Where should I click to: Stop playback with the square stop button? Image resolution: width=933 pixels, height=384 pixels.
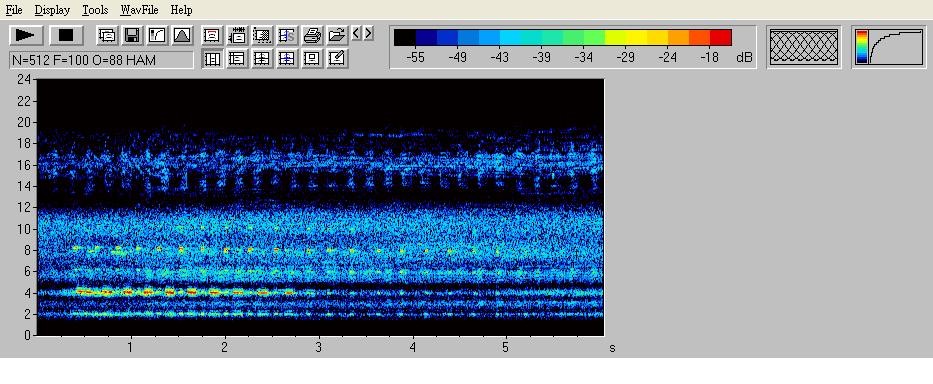pyautogui.click(x=66, y=35)
